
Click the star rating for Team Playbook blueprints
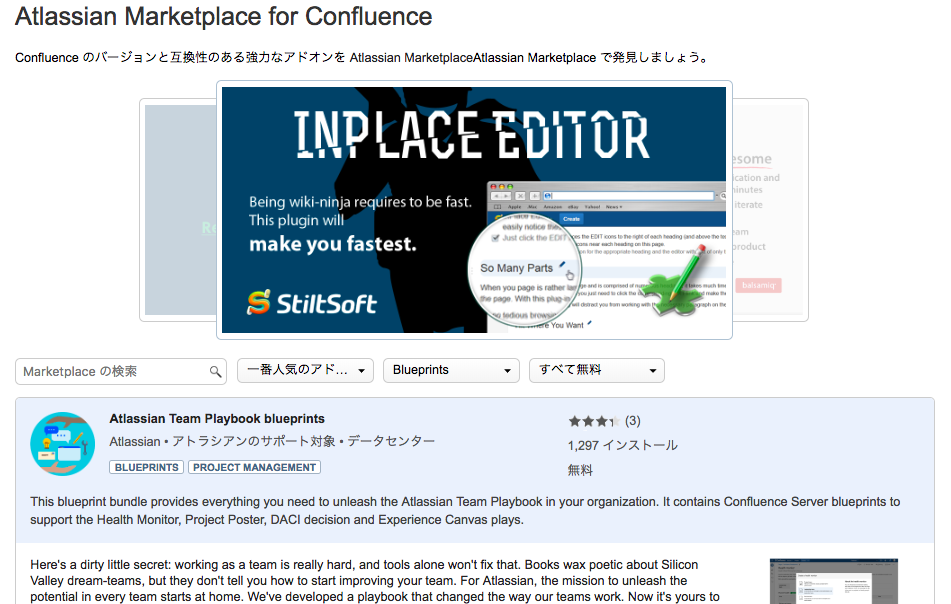point(594,421)
